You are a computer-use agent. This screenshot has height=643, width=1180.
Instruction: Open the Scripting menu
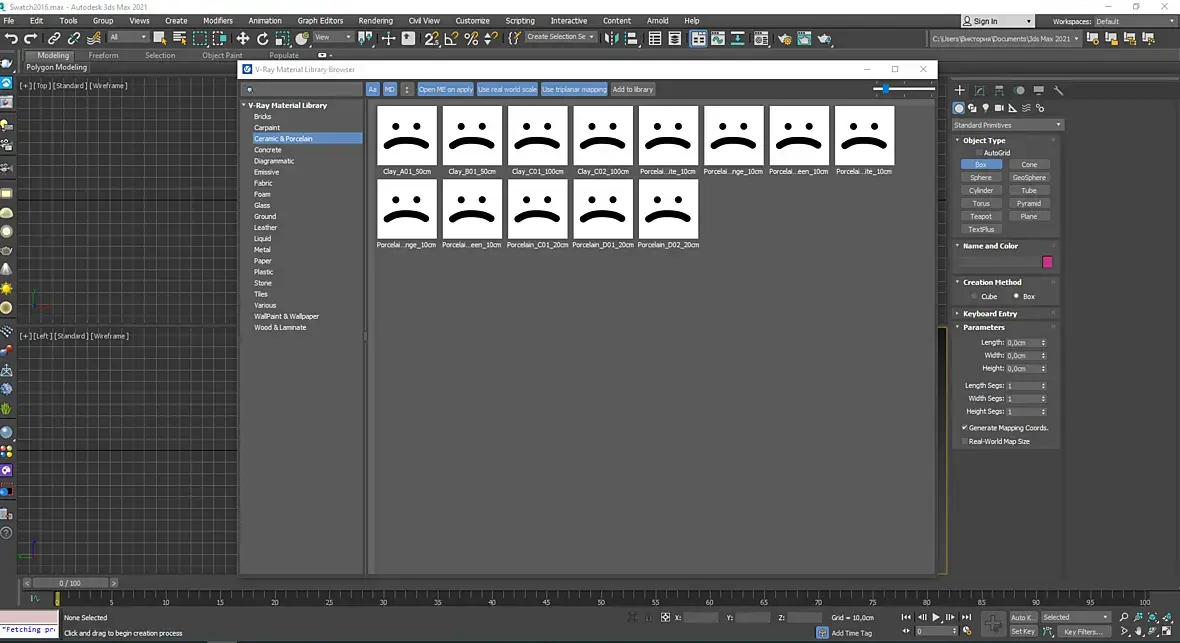coord(520,20)
